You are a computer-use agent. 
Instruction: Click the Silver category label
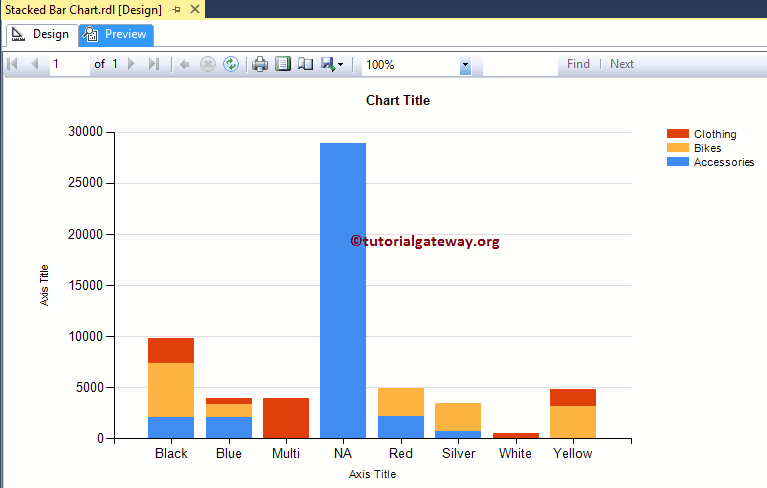(x=458, y=453)
